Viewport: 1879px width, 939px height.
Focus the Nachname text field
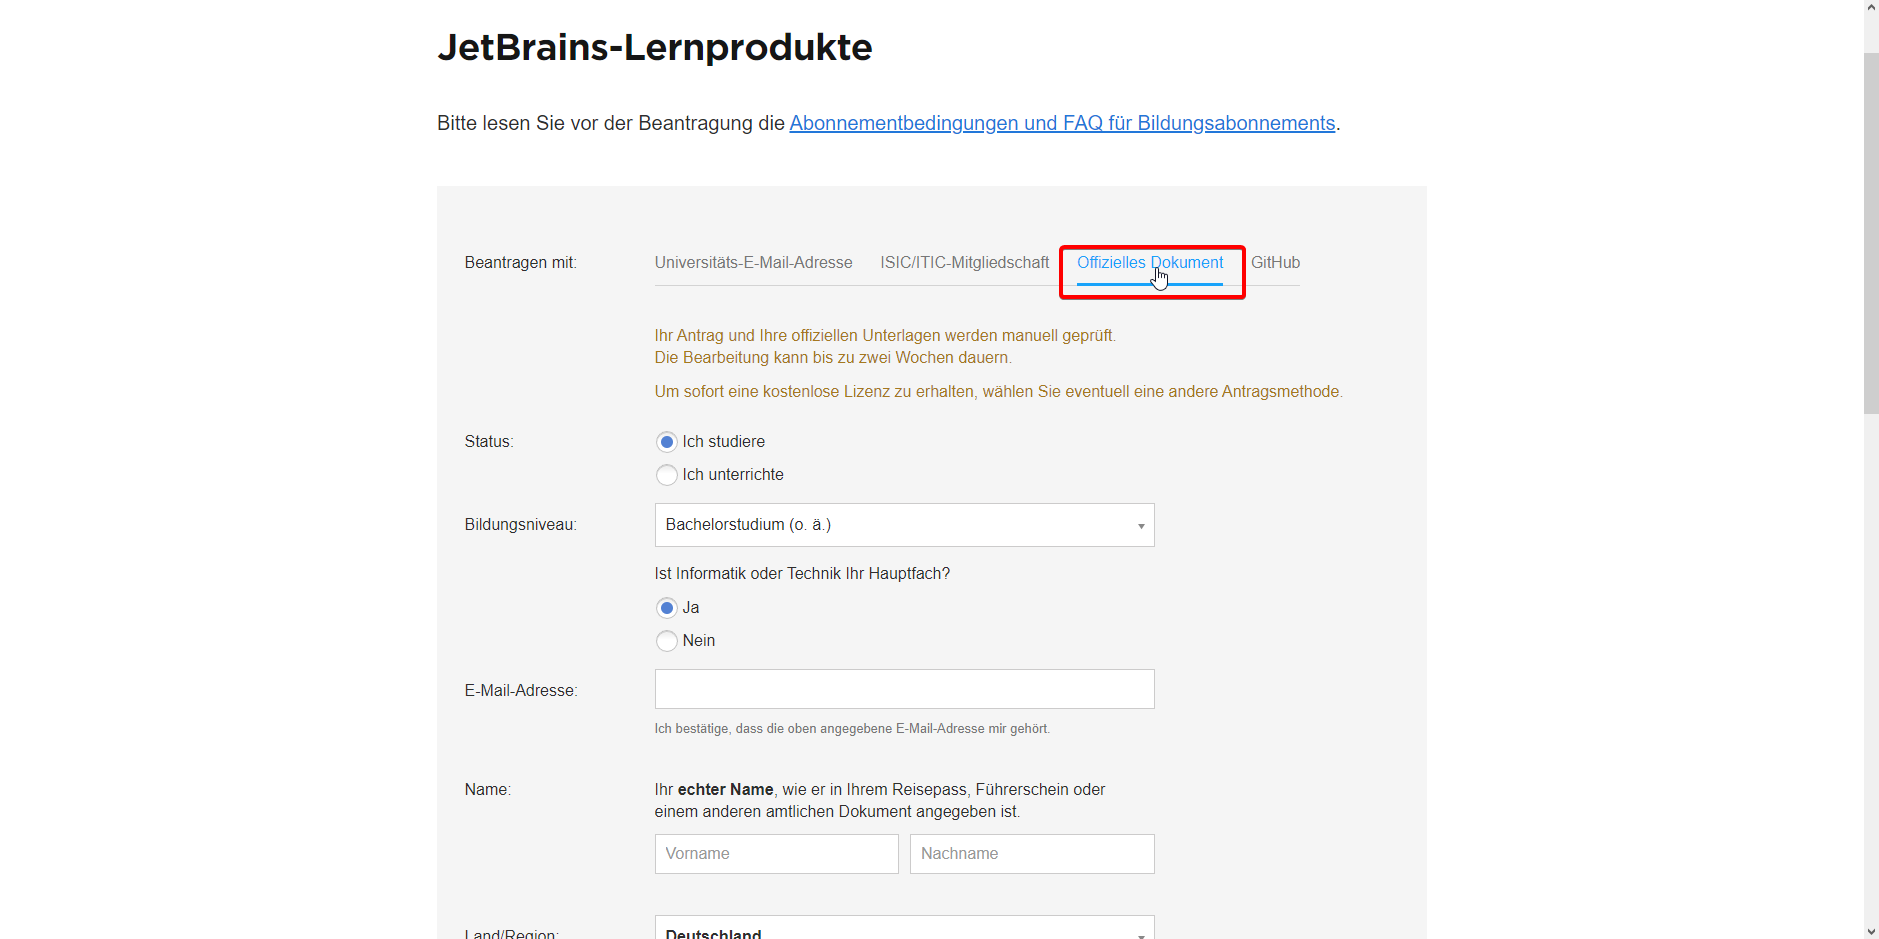click(1031, 854)
